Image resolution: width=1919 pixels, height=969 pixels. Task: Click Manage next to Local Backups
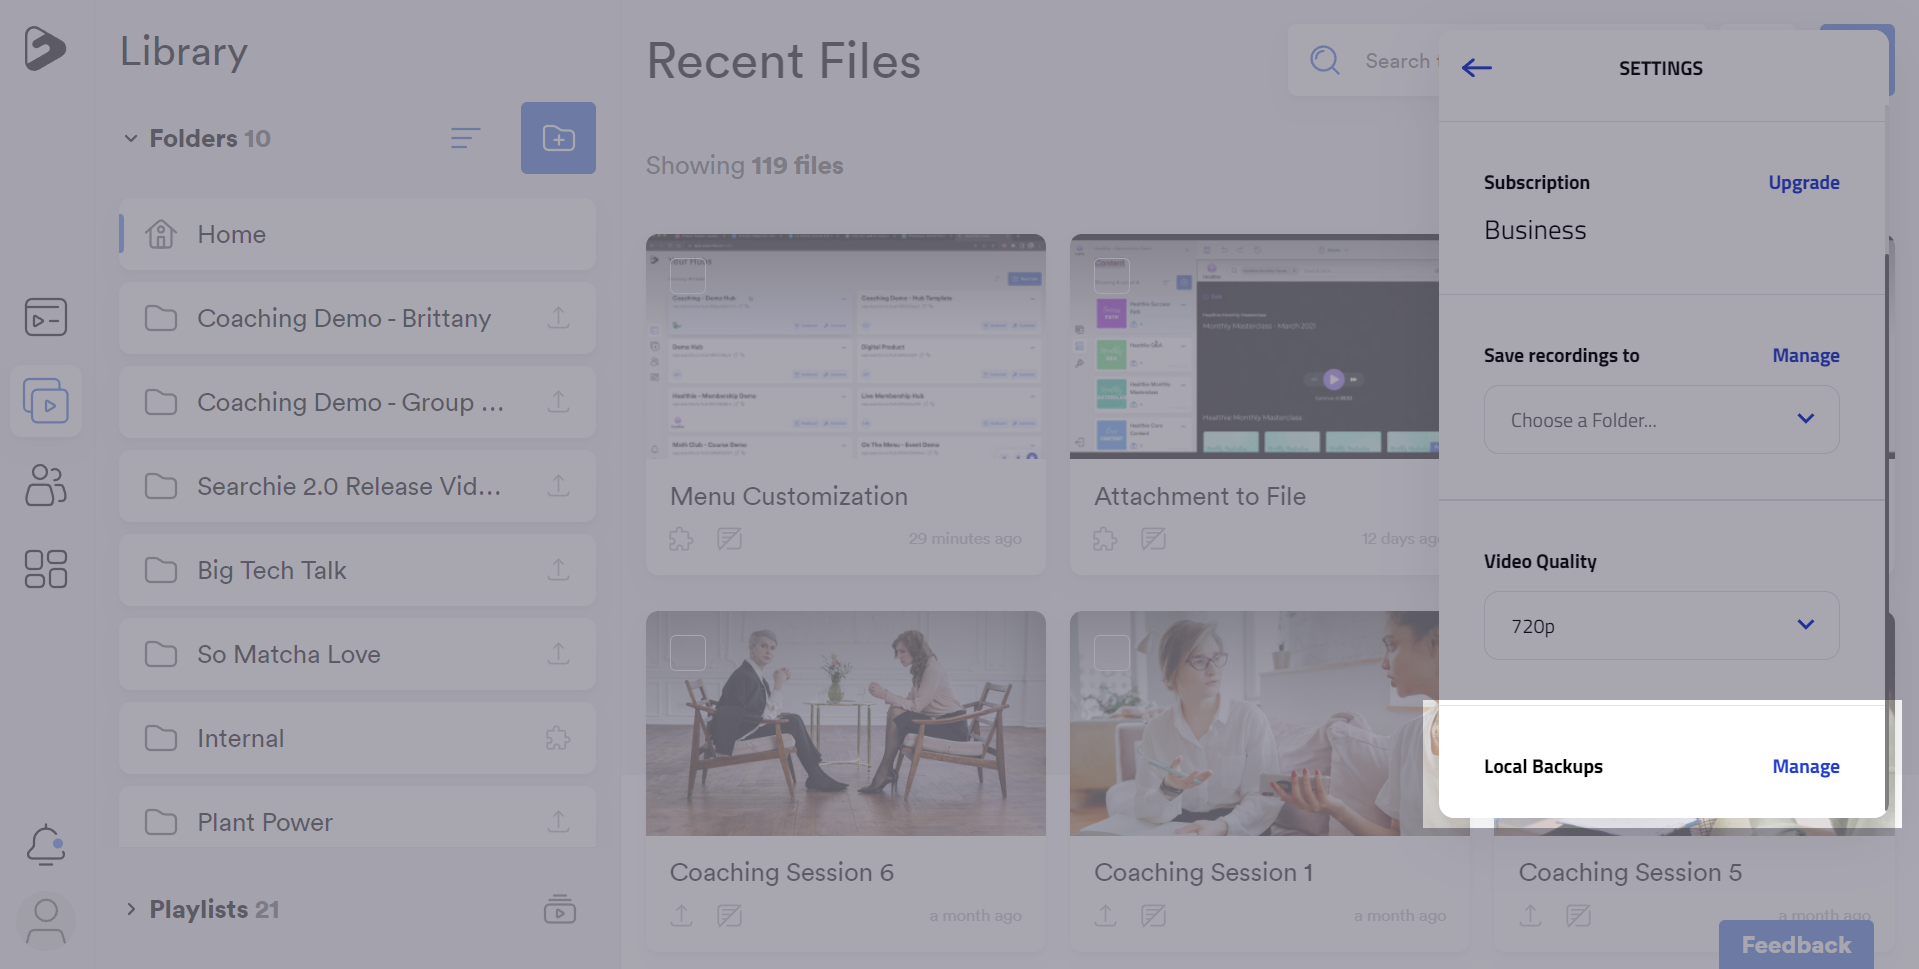click(x=1805, y=766)
